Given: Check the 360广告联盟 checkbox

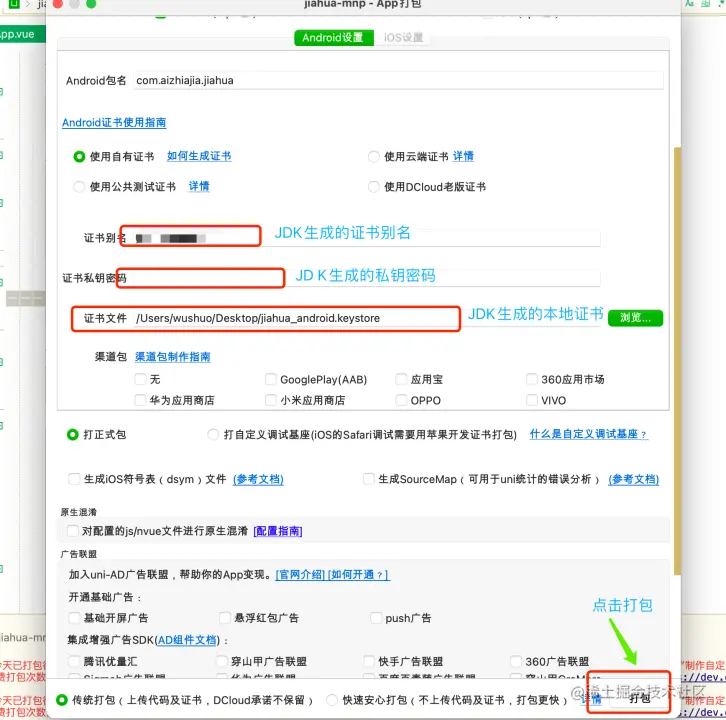Looking at the screenshot, I should pyautogui.click(x=516, y=661).
